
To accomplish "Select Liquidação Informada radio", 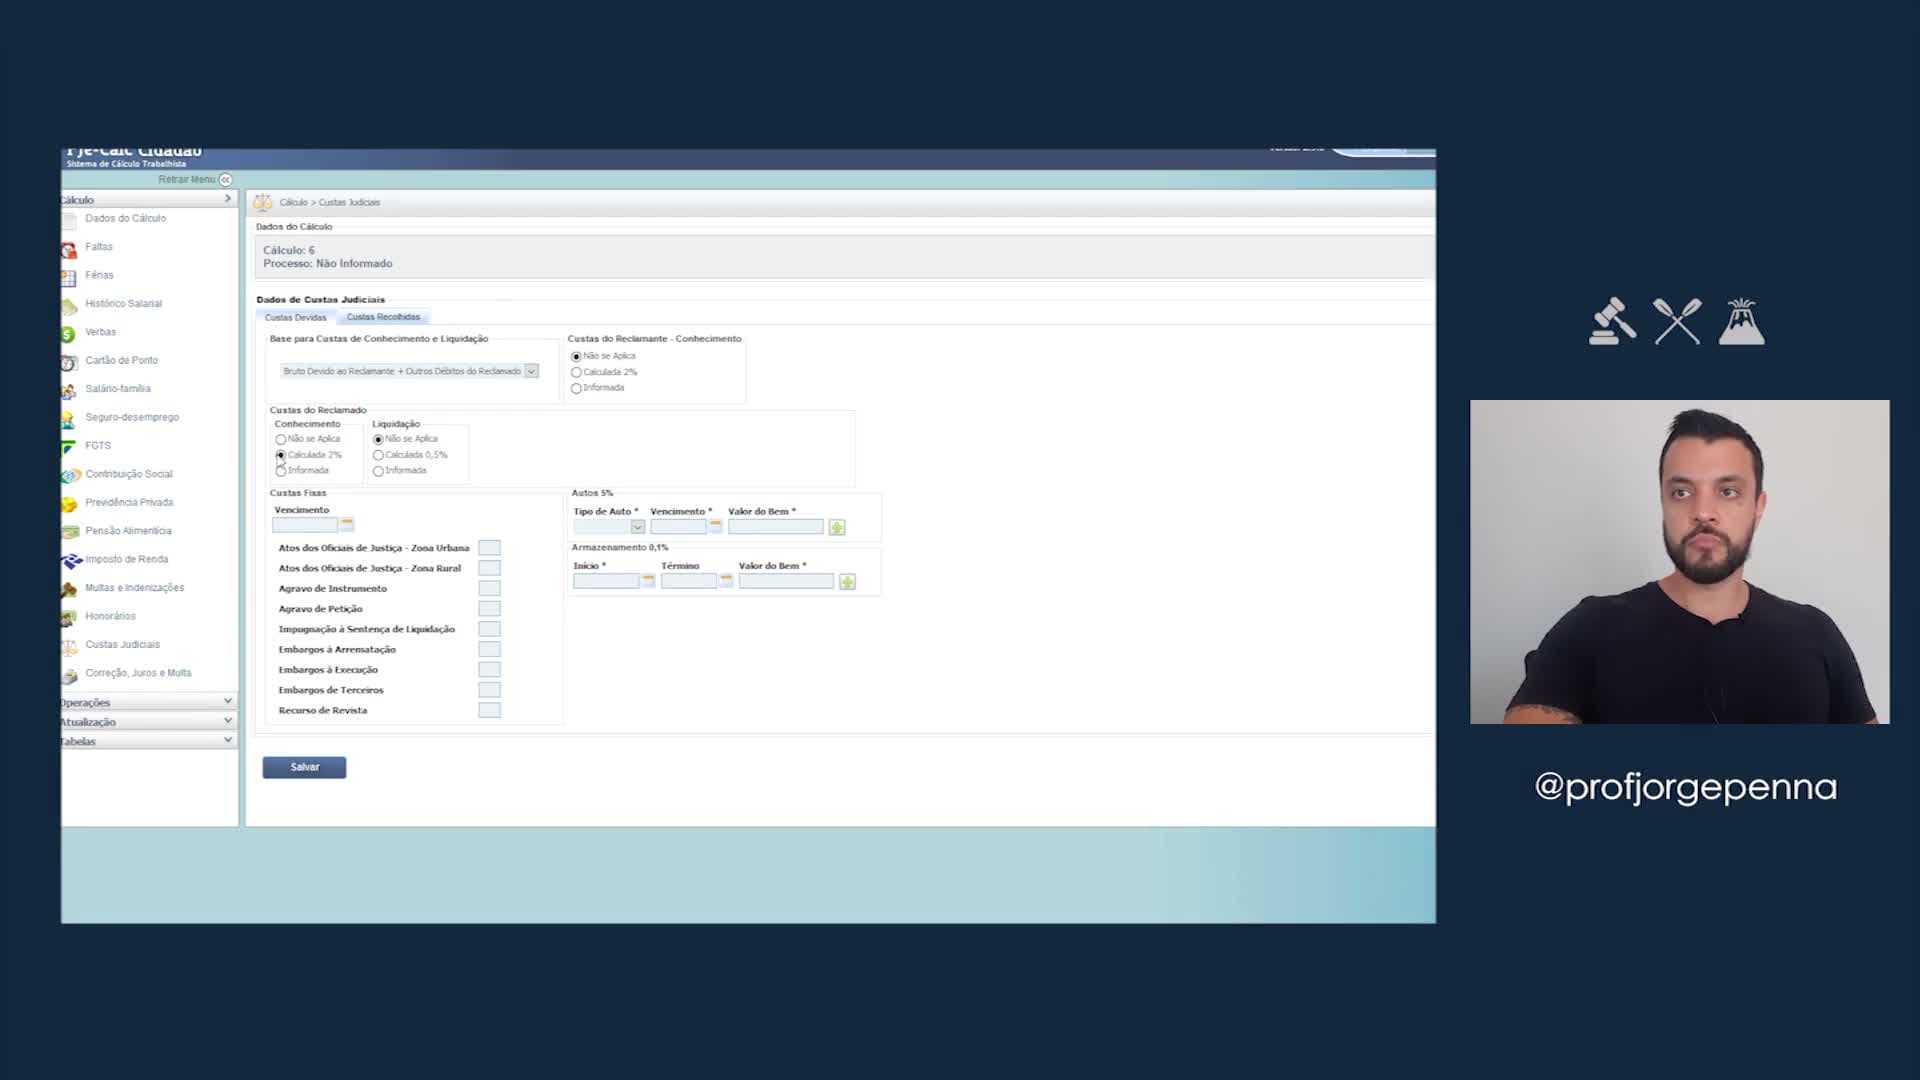I will (378, 471).
